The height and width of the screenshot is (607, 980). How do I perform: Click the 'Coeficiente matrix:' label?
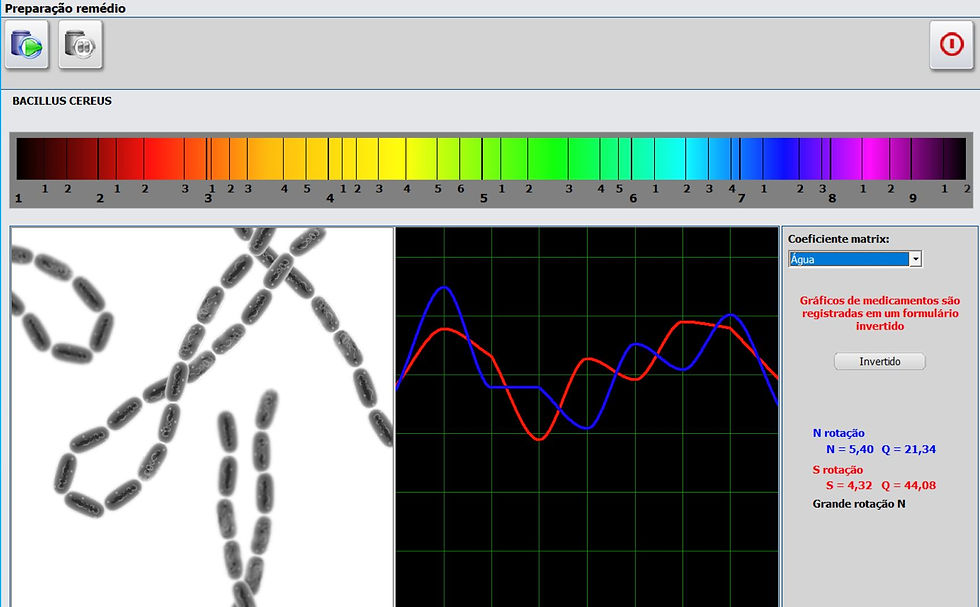click(838, 239)
